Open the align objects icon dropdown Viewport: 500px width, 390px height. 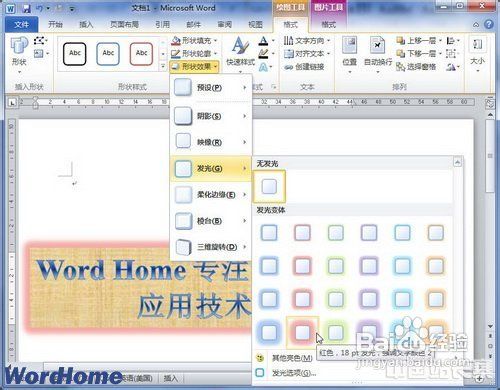[x=453, y=41]
